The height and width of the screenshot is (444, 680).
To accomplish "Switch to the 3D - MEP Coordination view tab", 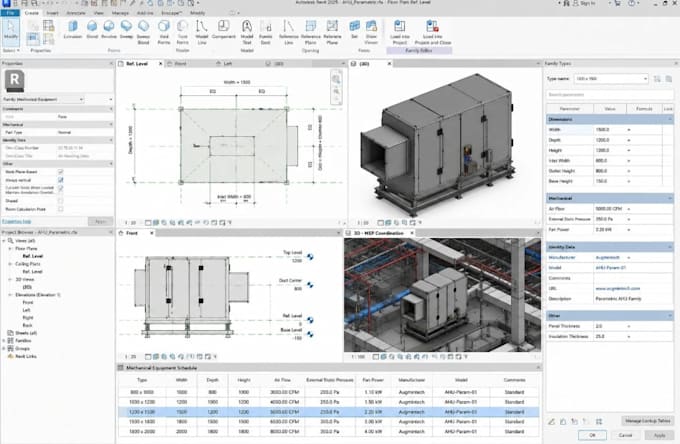I will 380,233.
